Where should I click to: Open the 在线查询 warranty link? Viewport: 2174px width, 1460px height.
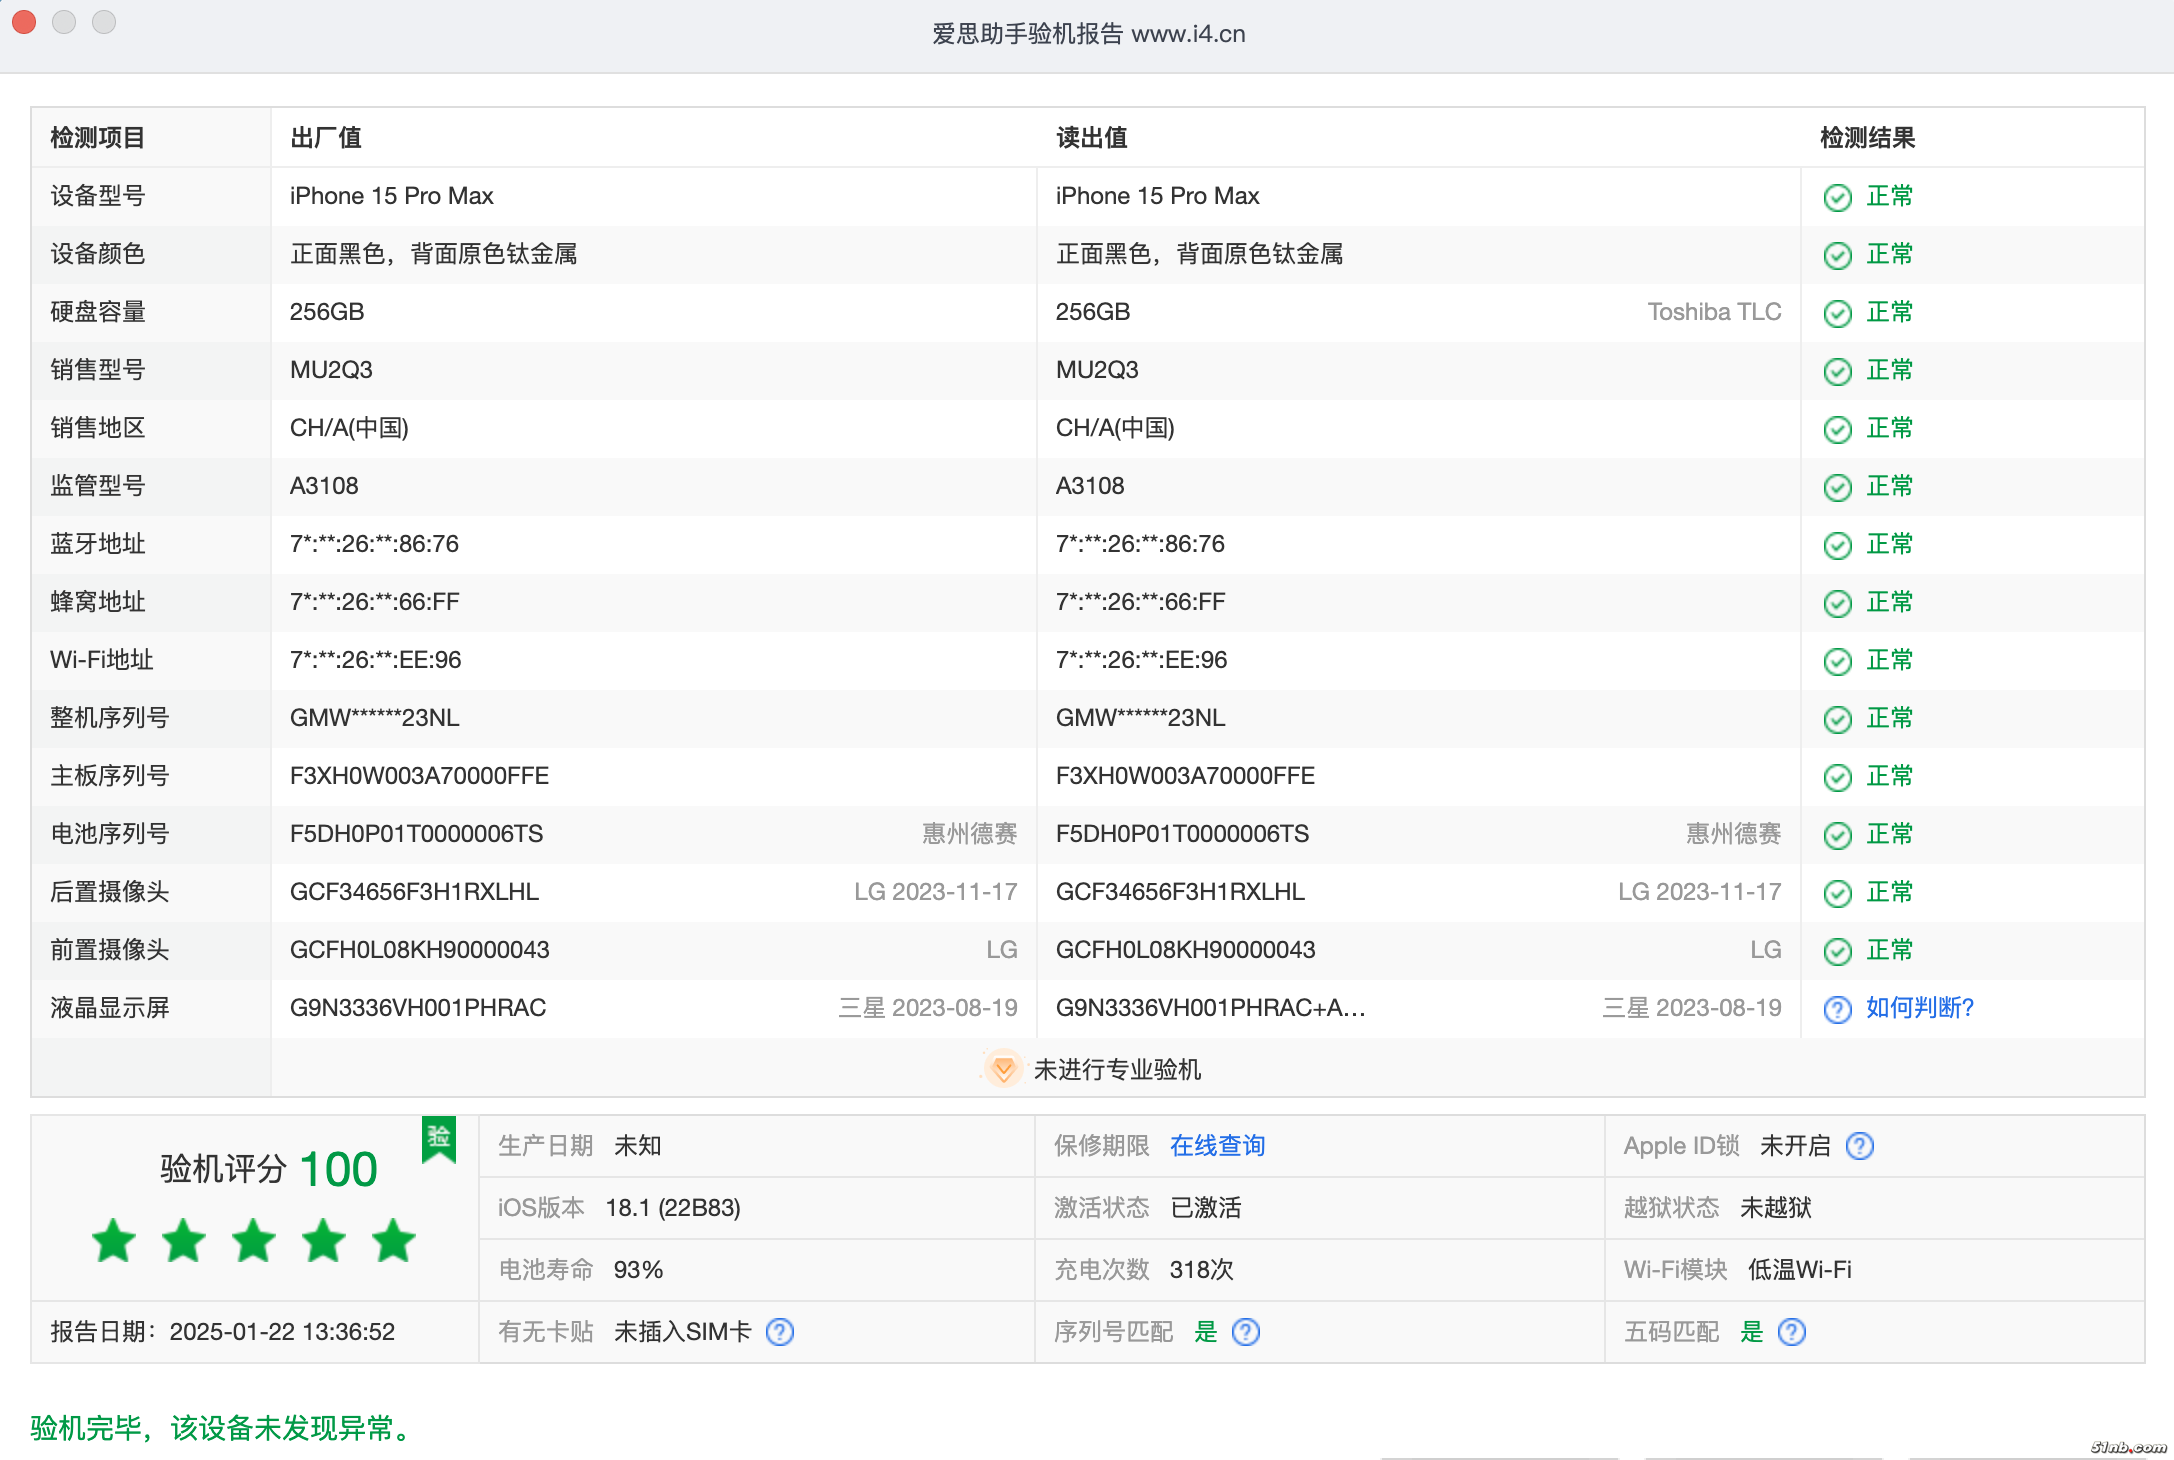[x=1217, y=1146]
